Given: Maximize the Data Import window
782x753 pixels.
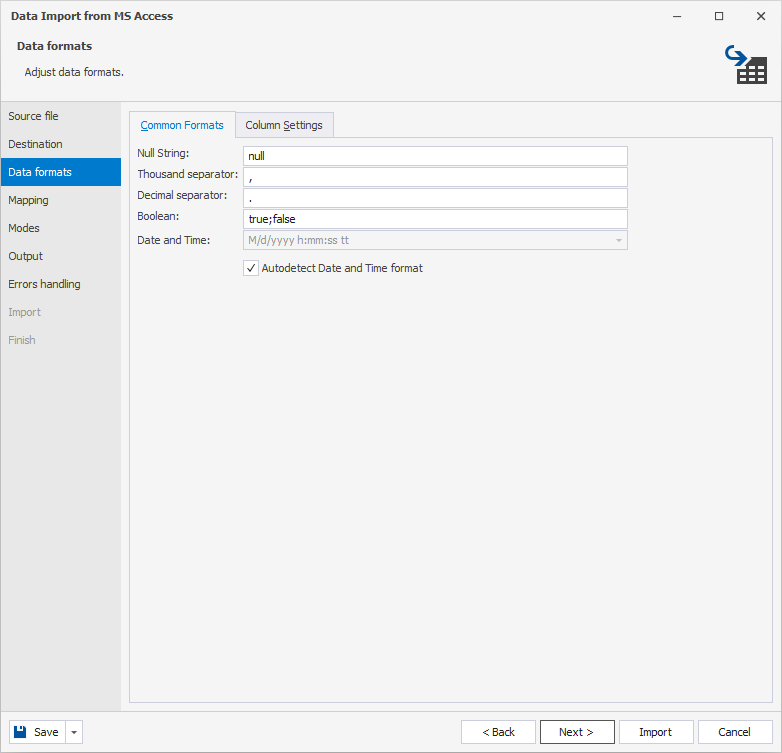Looking at the screenshot, I should click(x=719, y=16).
